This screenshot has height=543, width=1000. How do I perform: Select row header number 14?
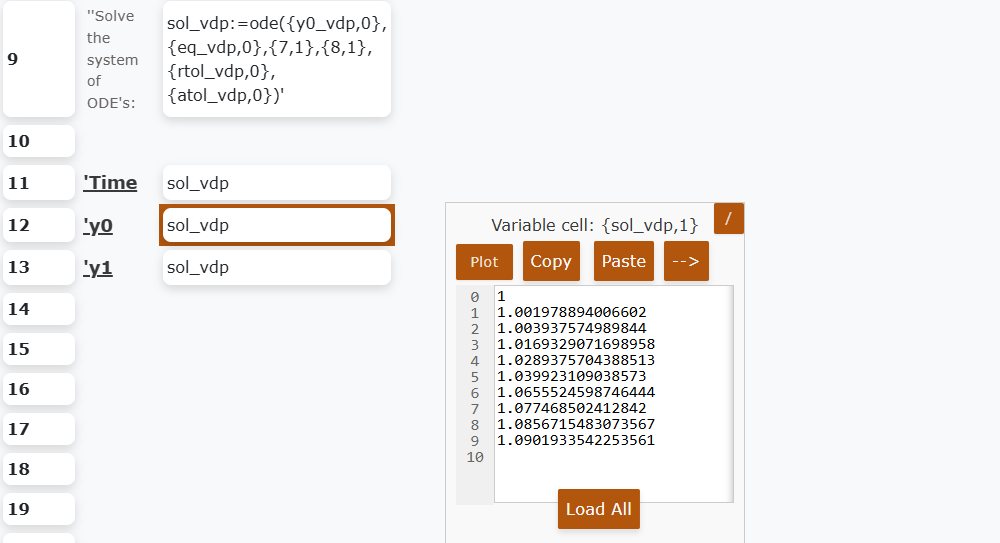point(39,309)
